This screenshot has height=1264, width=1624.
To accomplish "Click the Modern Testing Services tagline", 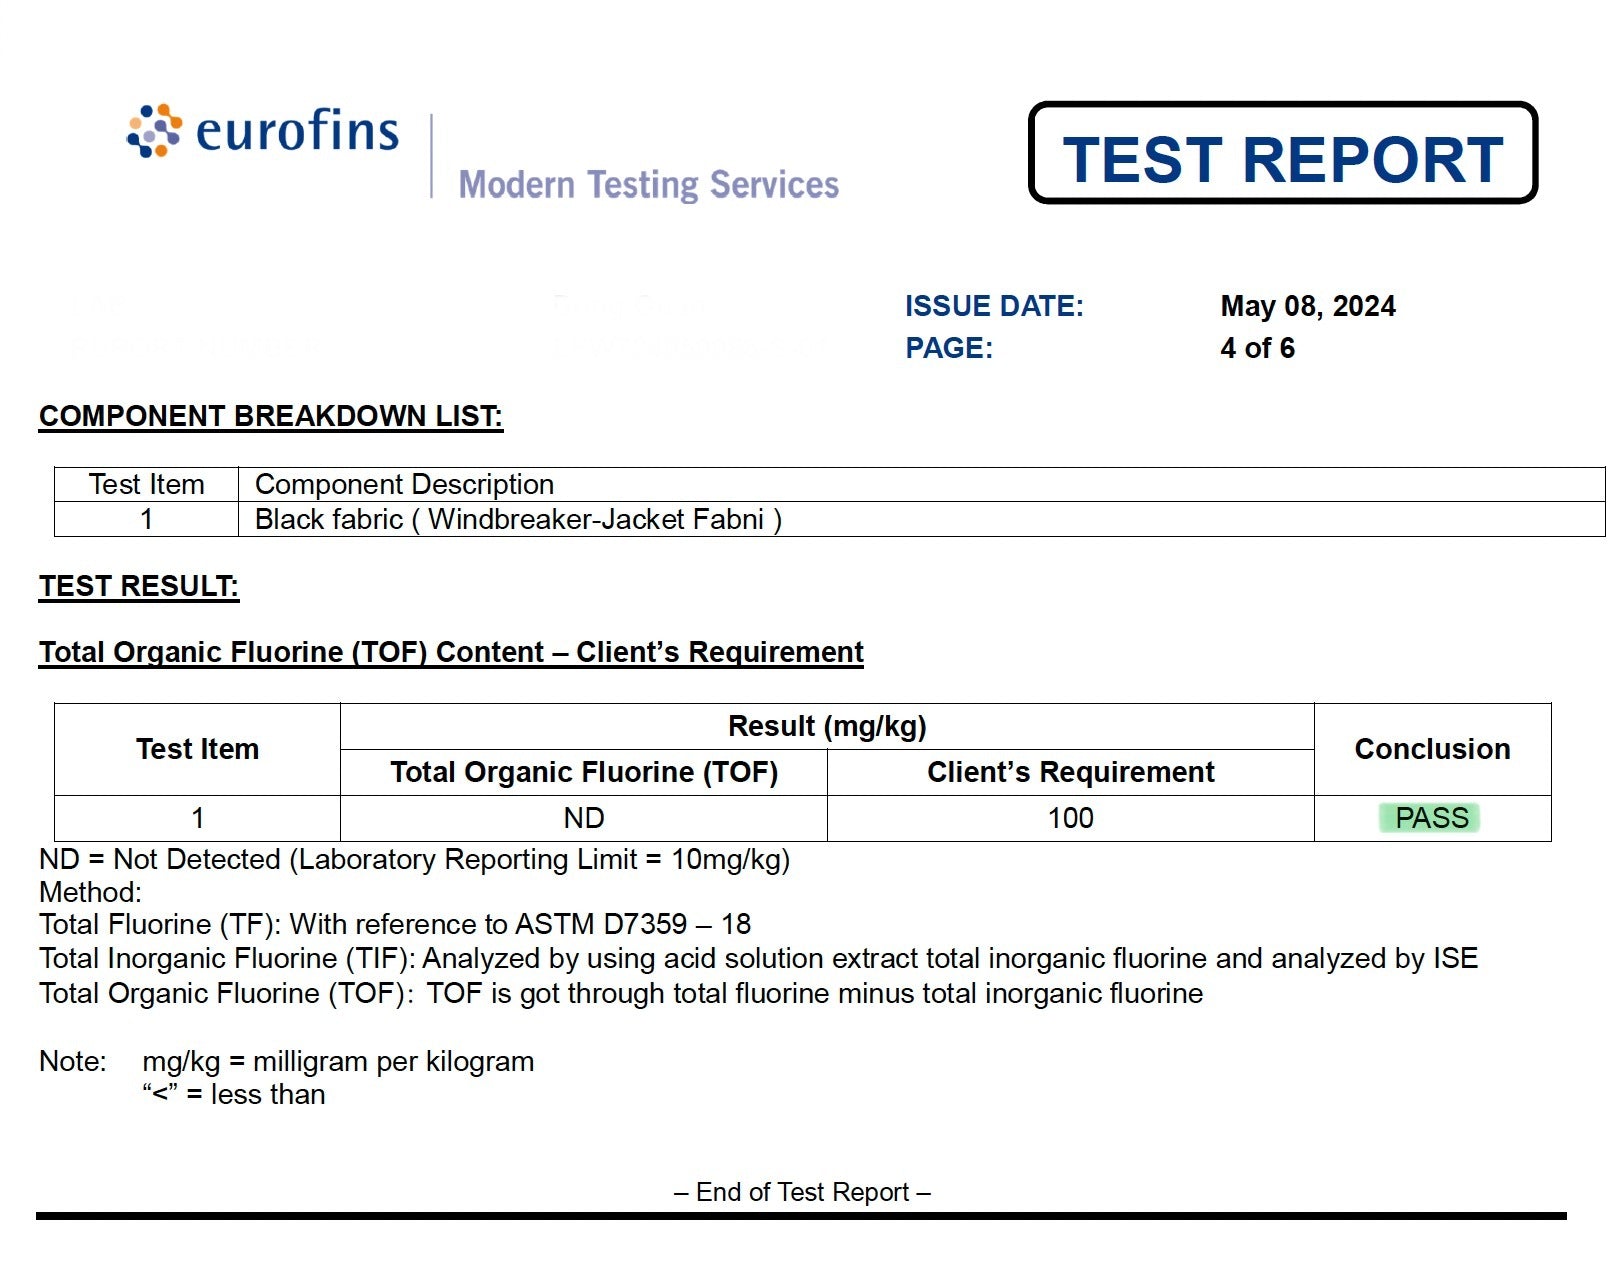I will (x=648, y=185).
